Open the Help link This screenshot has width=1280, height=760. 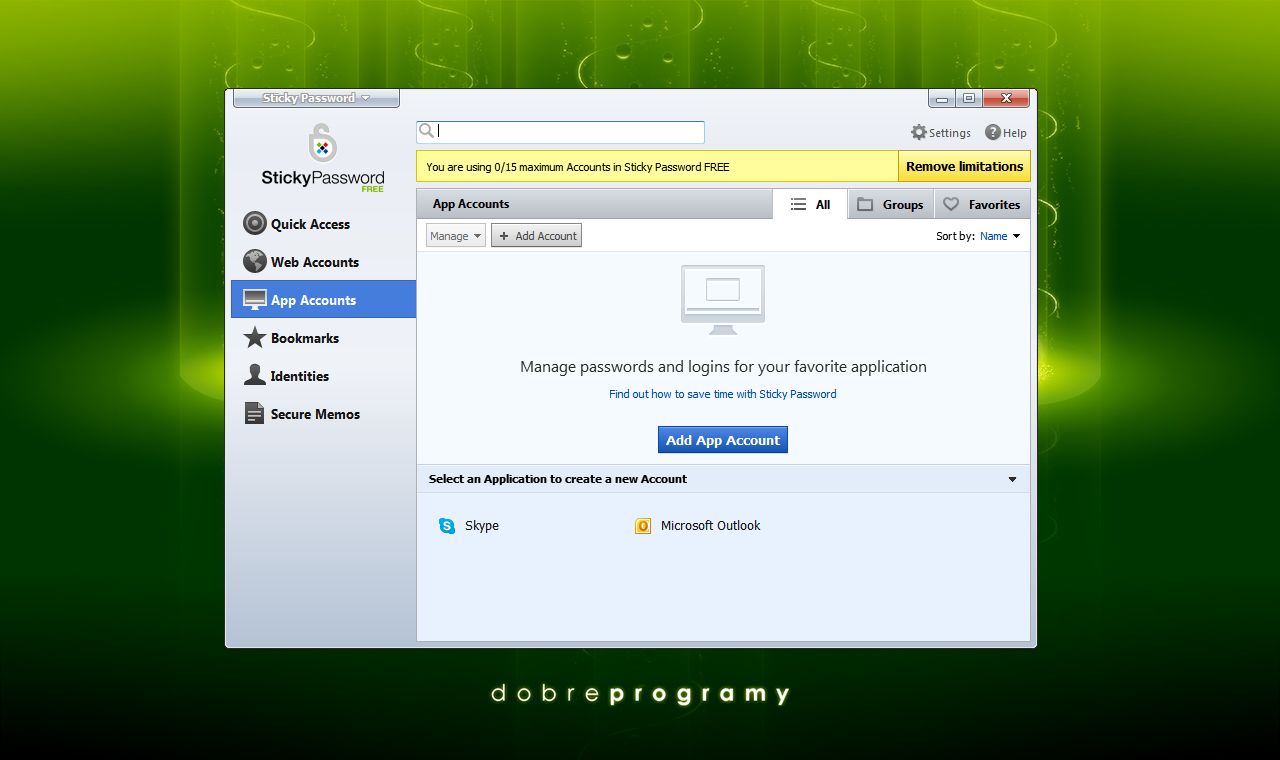pos(1006,132)
